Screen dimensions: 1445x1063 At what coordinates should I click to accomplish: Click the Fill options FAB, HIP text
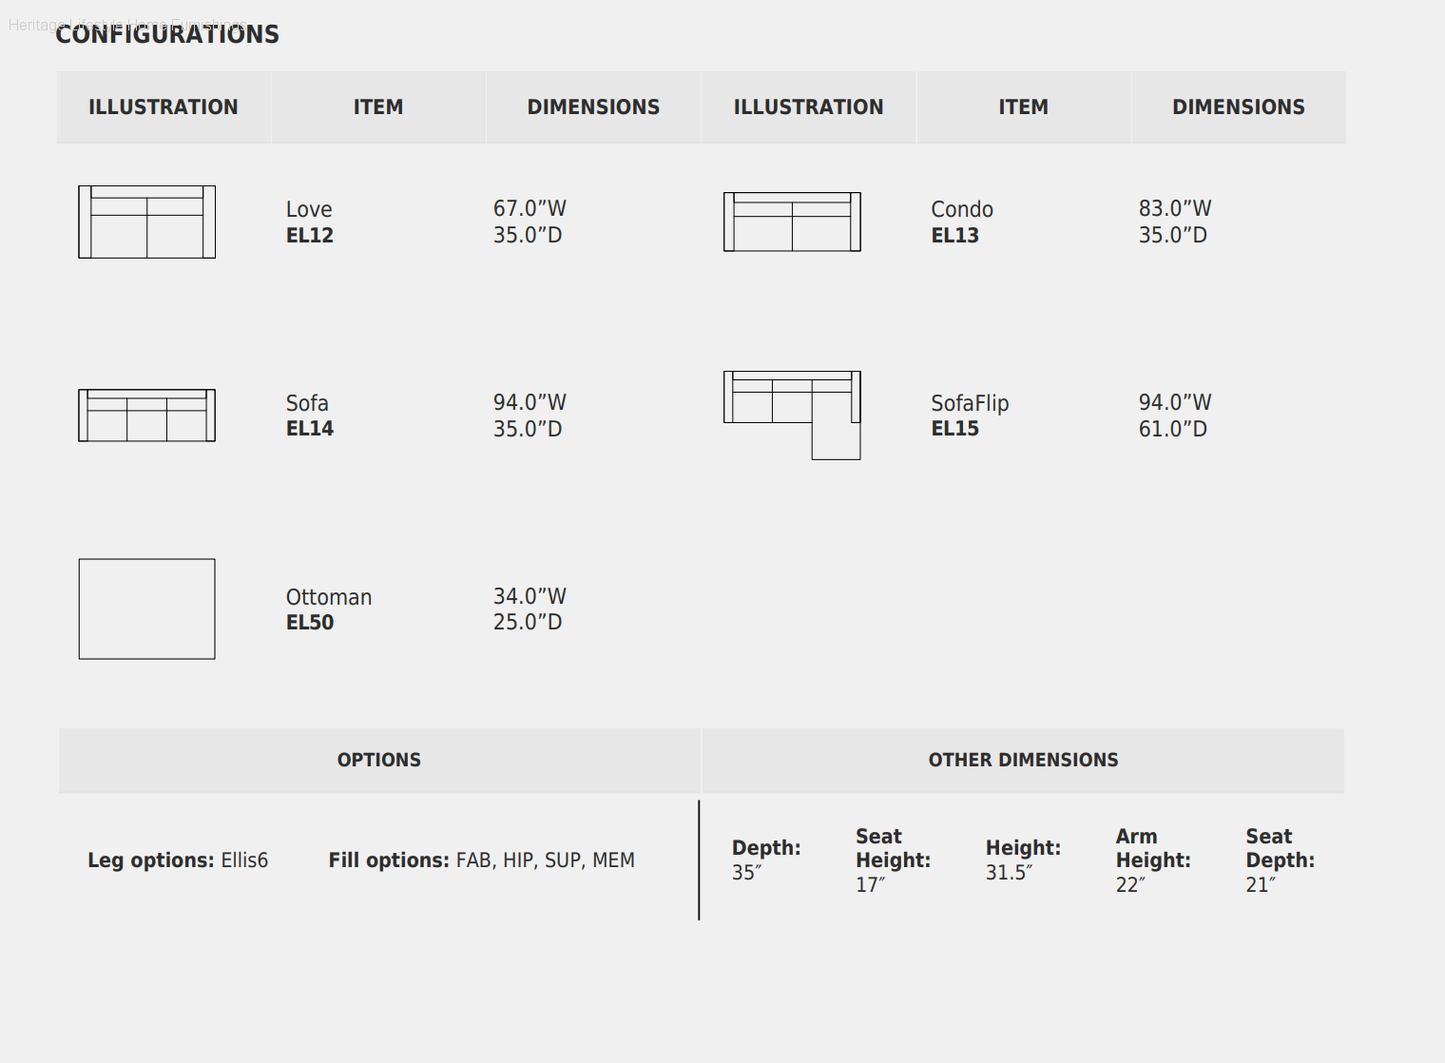point(482,861)
